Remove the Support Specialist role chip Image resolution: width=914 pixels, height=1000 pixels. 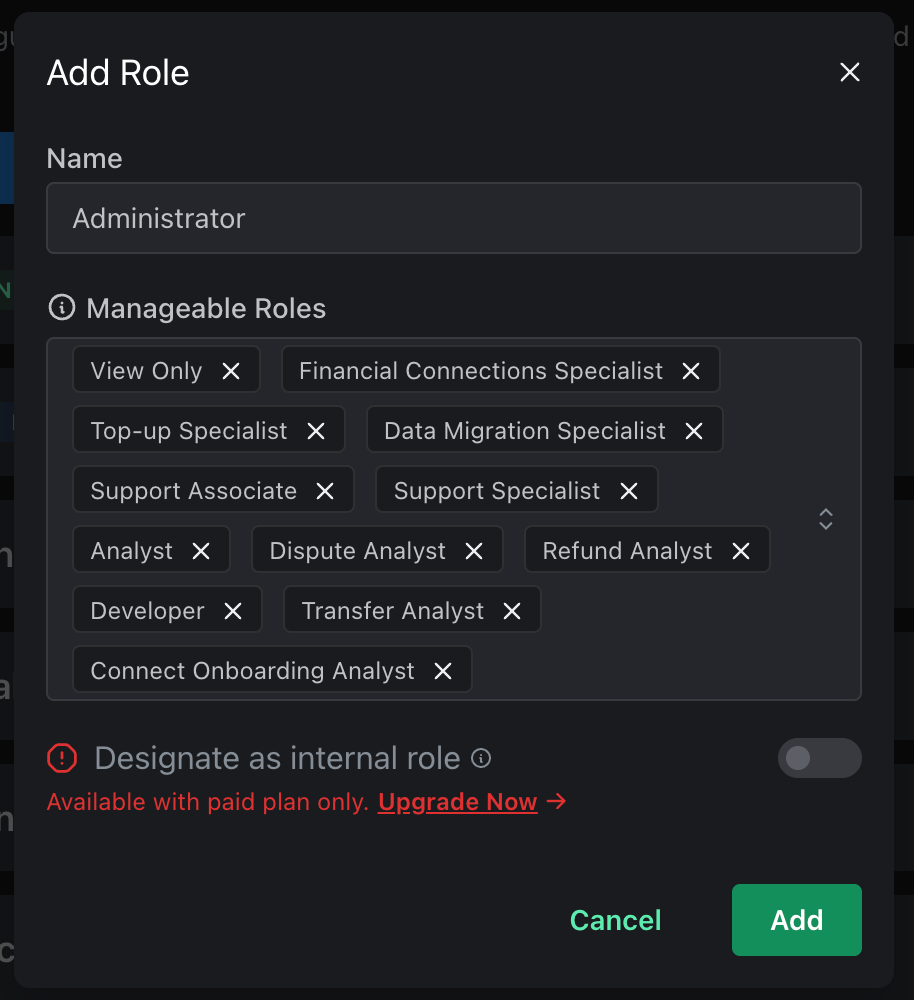(x=628, y=490)
